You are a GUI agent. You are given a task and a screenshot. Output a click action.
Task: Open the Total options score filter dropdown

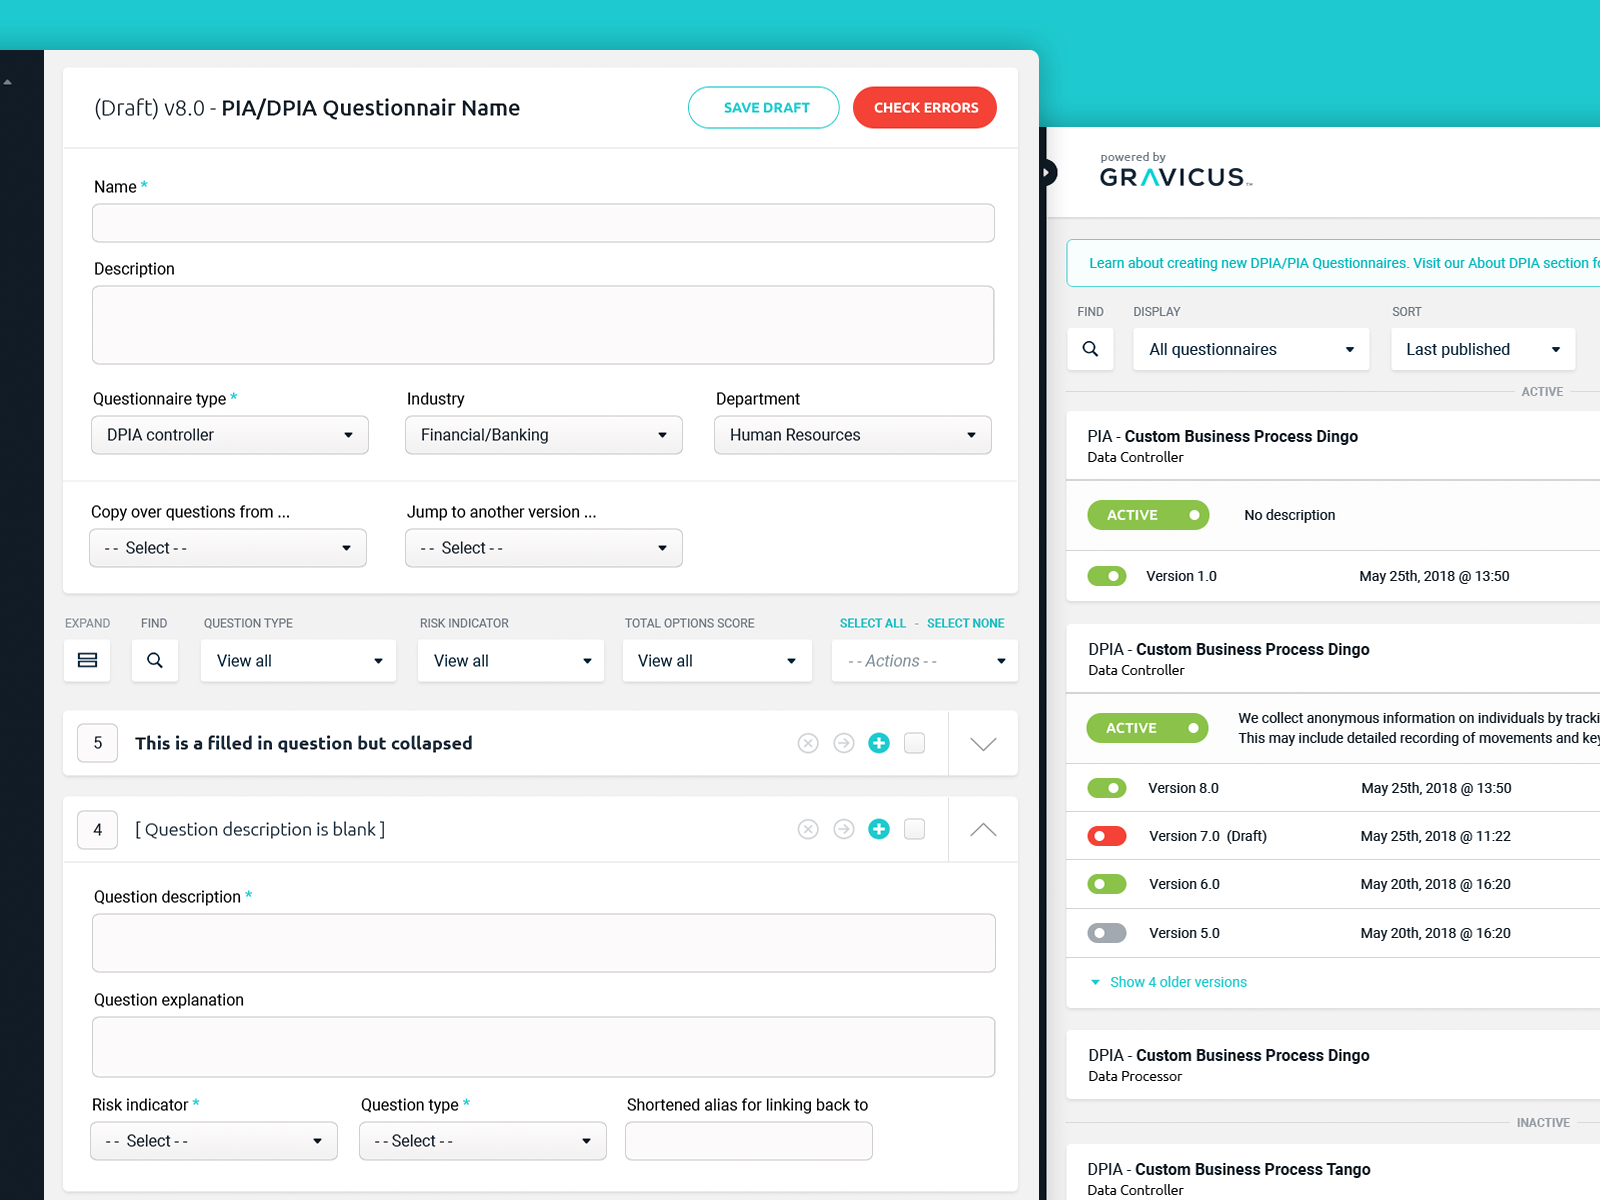pyautogui.click(x=716, y=661)
